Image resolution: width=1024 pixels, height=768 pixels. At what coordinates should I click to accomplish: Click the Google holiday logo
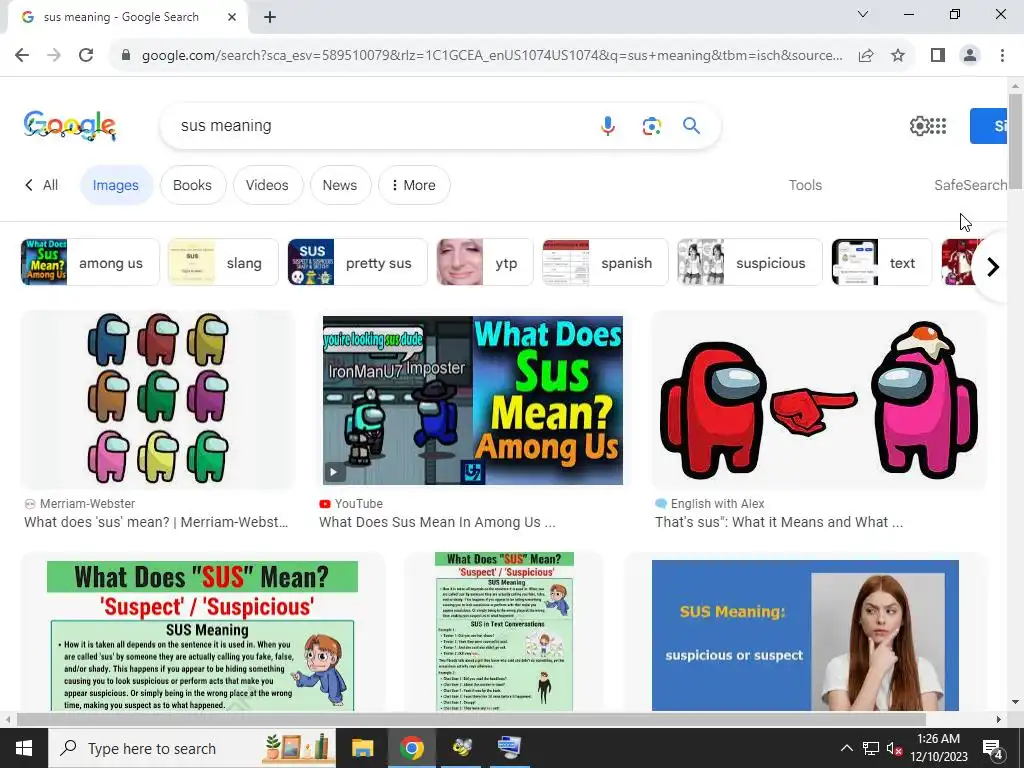(70, 125)
